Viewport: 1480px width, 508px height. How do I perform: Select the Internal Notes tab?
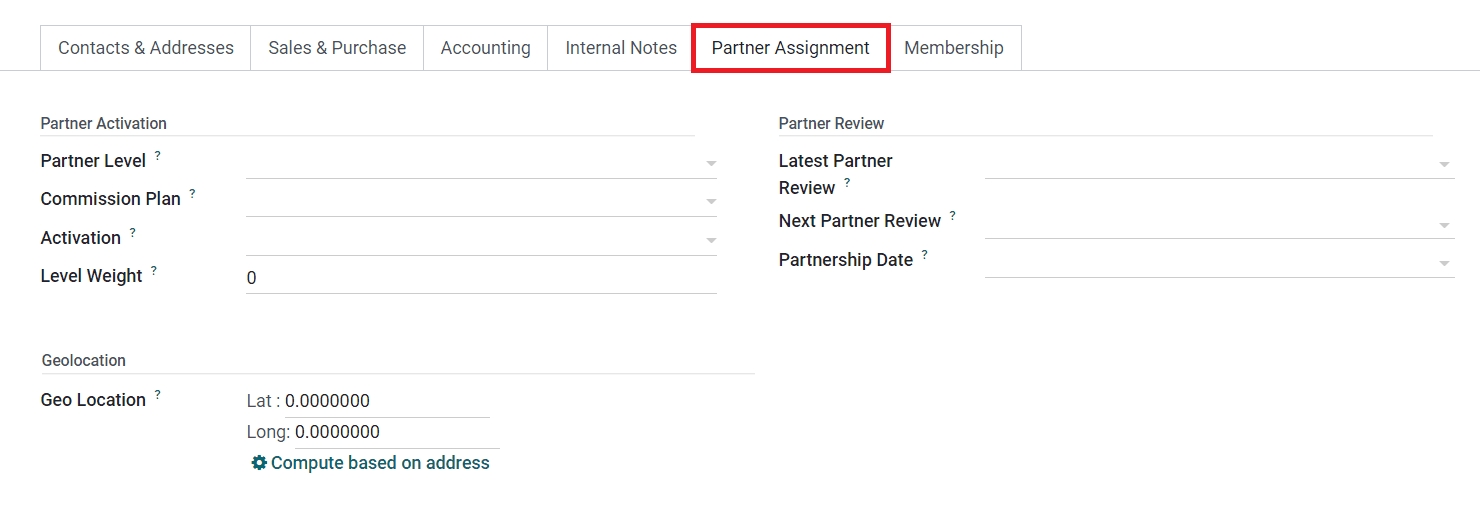pyautogui.click(x=621, y=48)
